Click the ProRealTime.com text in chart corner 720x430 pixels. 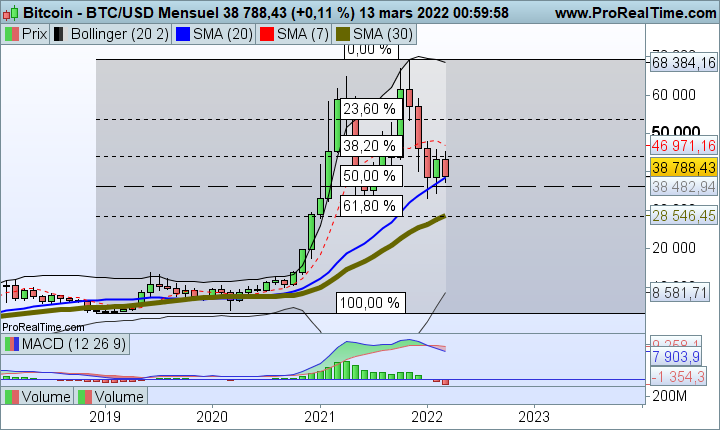click(43, 328)
